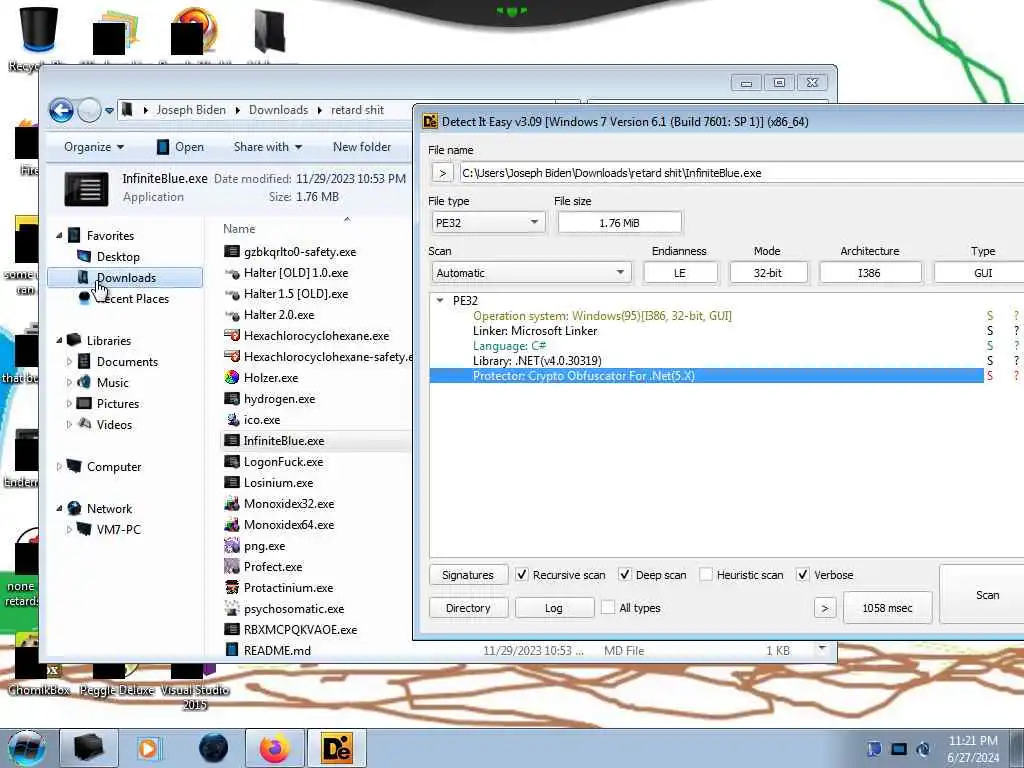Click the Log button

(554, 608)
